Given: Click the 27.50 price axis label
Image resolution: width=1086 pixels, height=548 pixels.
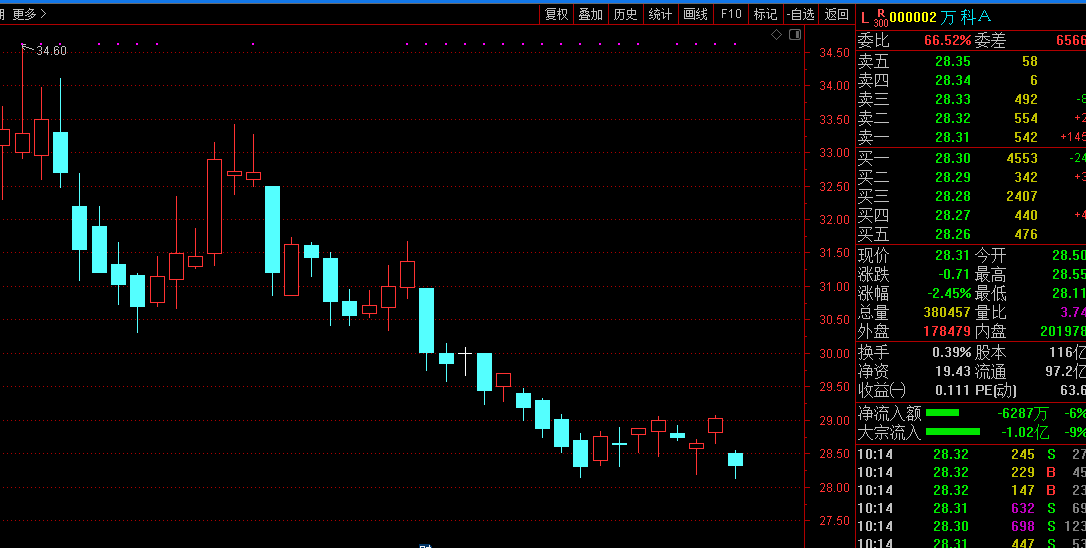Looking at the screenshot, I should tap(834, 521).
